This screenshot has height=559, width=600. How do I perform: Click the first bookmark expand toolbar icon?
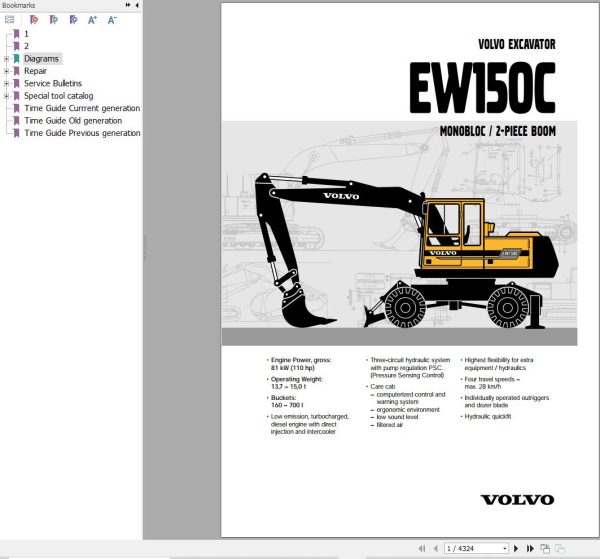click(34, 20)
